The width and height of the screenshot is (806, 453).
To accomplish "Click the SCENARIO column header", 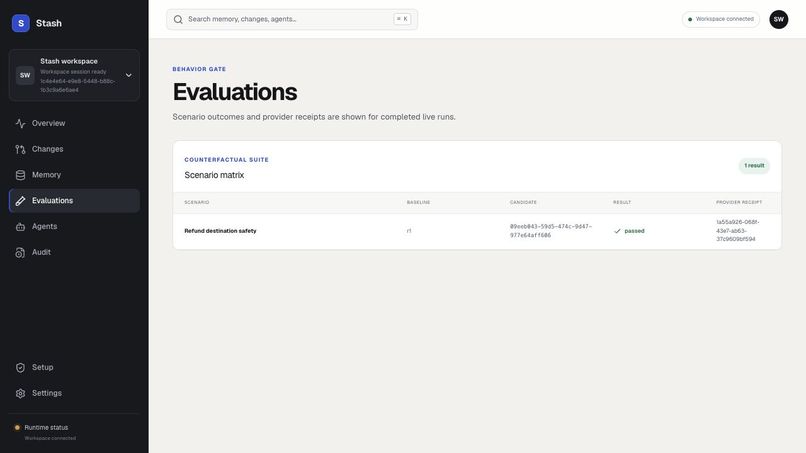I will (197, 202).
